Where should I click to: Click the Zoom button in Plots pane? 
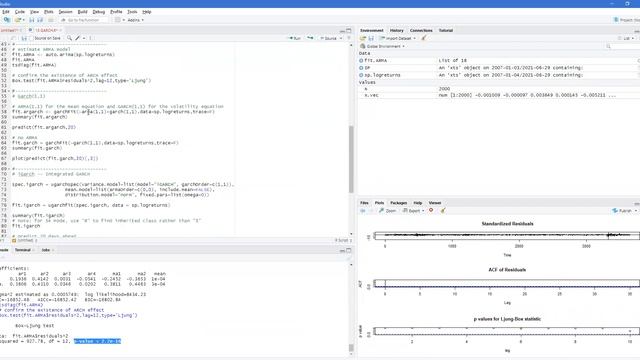pos(388,211)
